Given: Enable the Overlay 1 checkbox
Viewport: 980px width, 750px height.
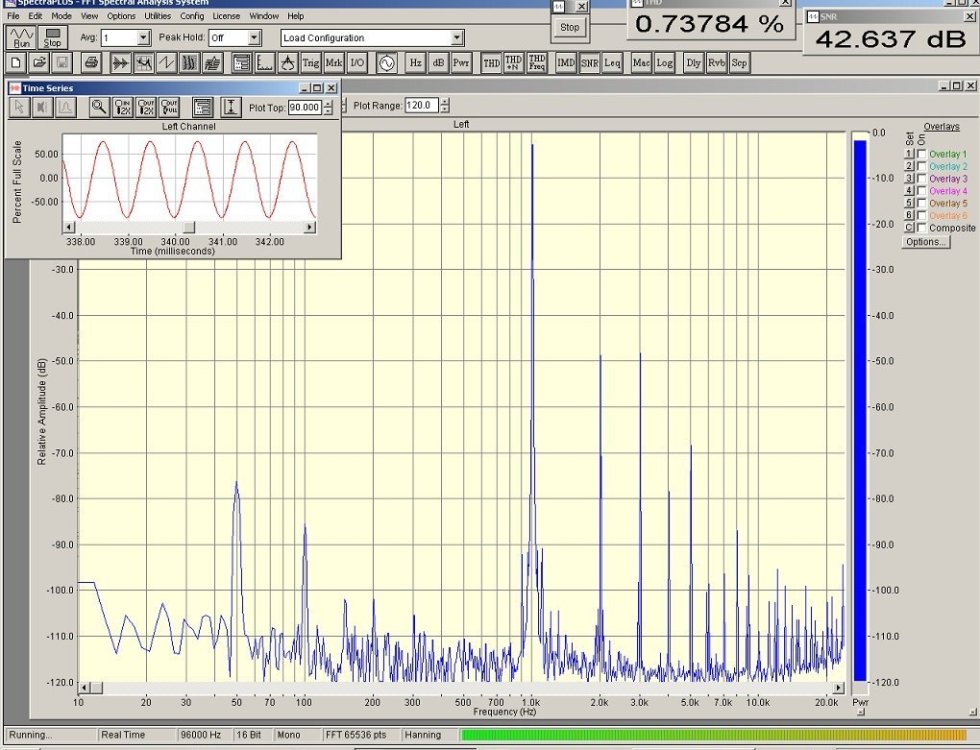Looking at the screenshot, I should point(921,155).
